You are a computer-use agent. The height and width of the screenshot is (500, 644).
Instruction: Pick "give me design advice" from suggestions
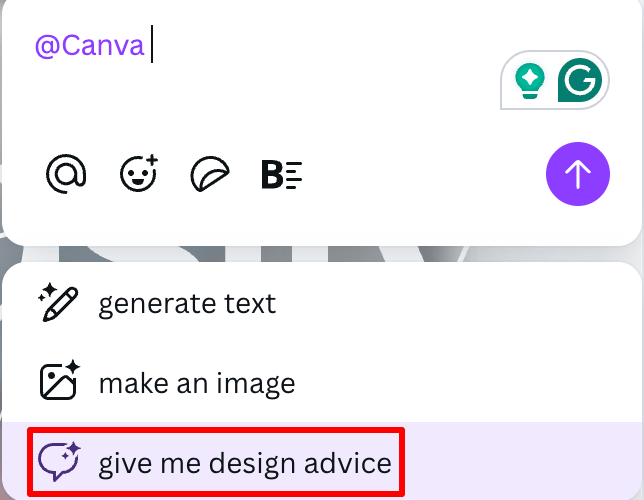tap(244, 463)
